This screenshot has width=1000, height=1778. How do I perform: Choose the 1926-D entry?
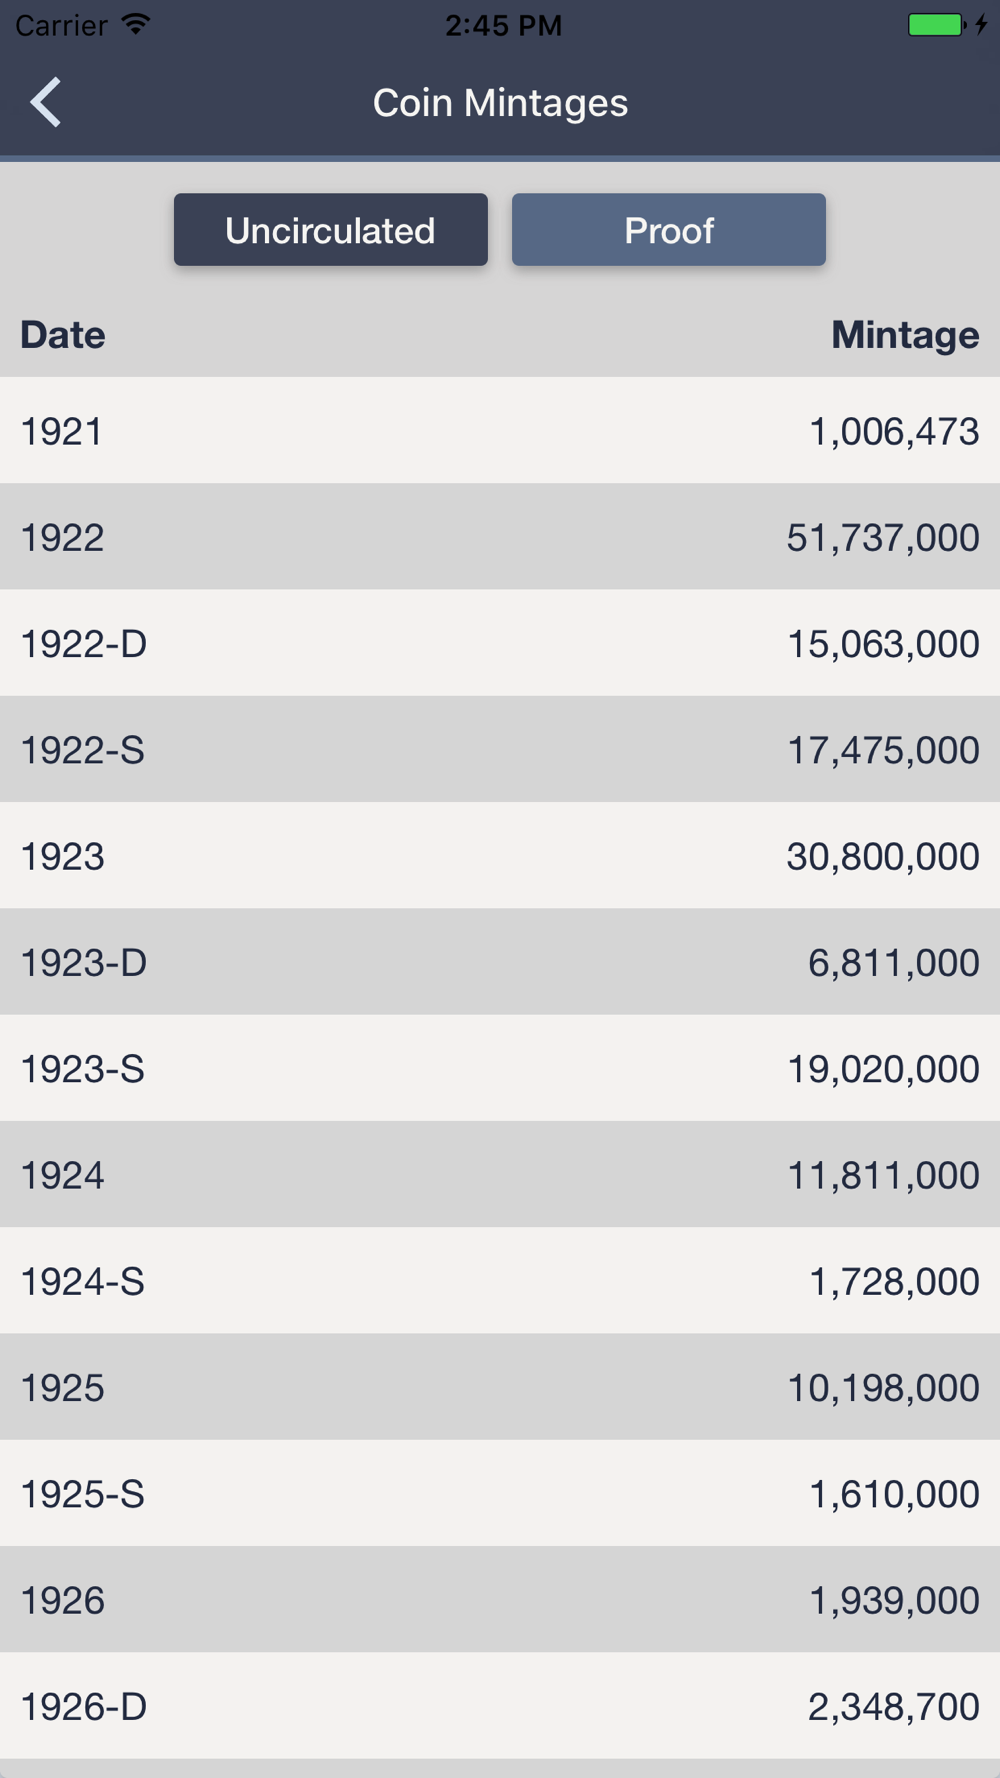pyautogui.click(x=500, y=1705)
